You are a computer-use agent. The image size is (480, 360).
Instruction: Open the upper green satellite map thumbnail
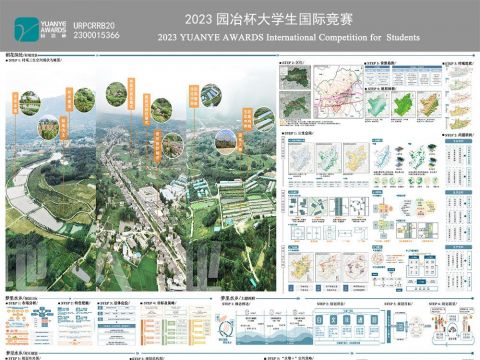click(x=295, y=77)
